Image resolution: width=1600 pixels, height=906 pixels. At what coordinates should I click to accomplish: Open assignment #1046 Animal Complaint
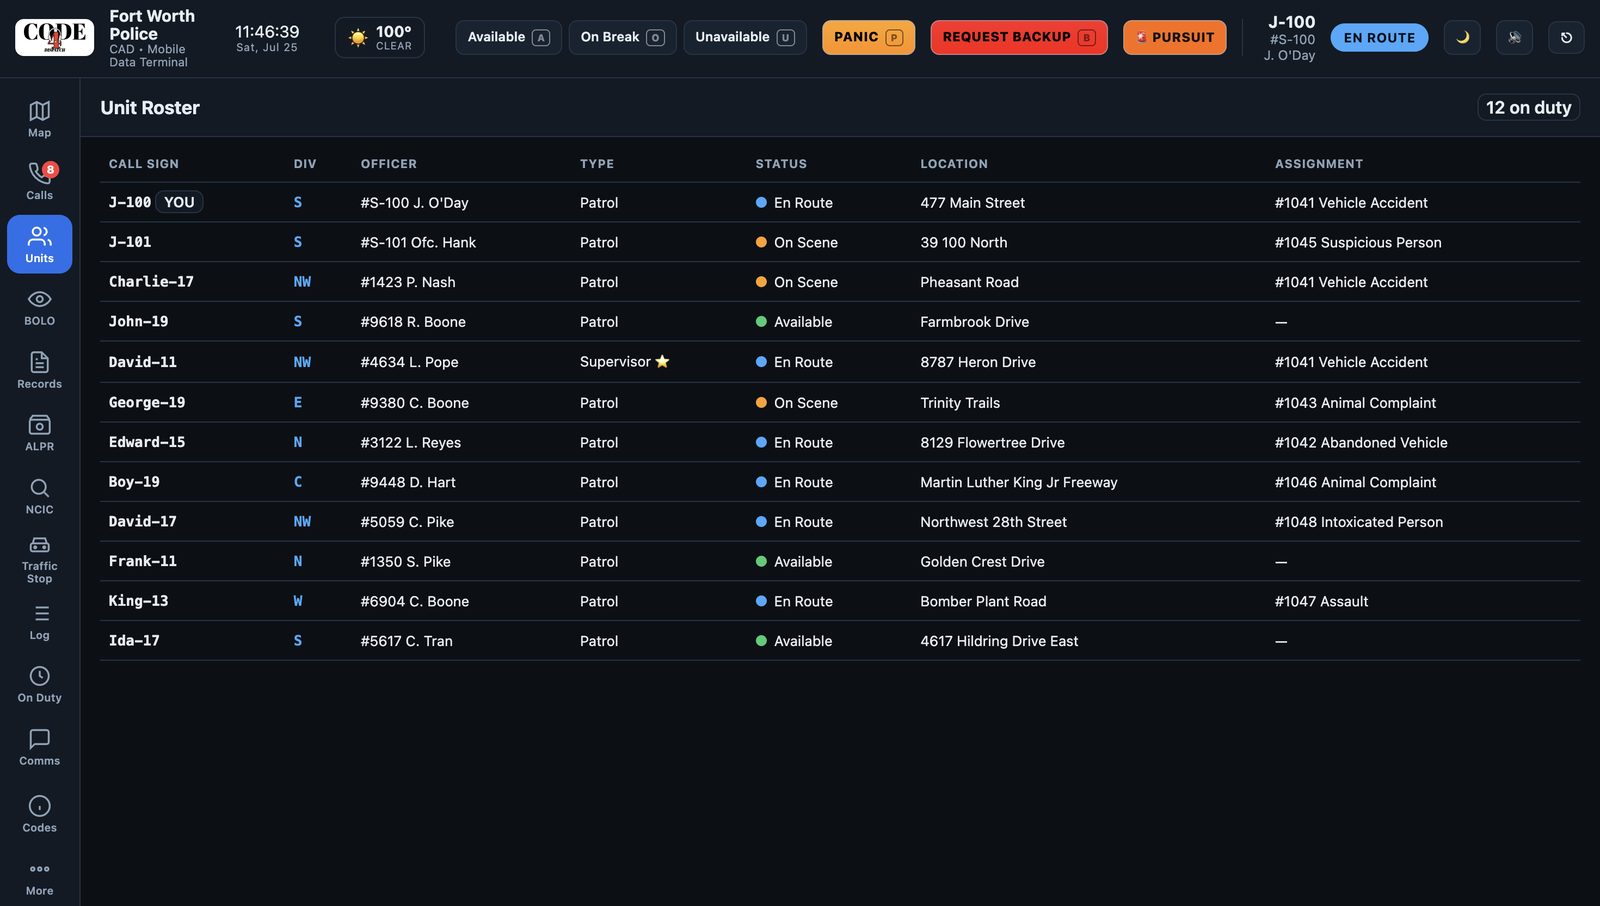(1355, 482)
